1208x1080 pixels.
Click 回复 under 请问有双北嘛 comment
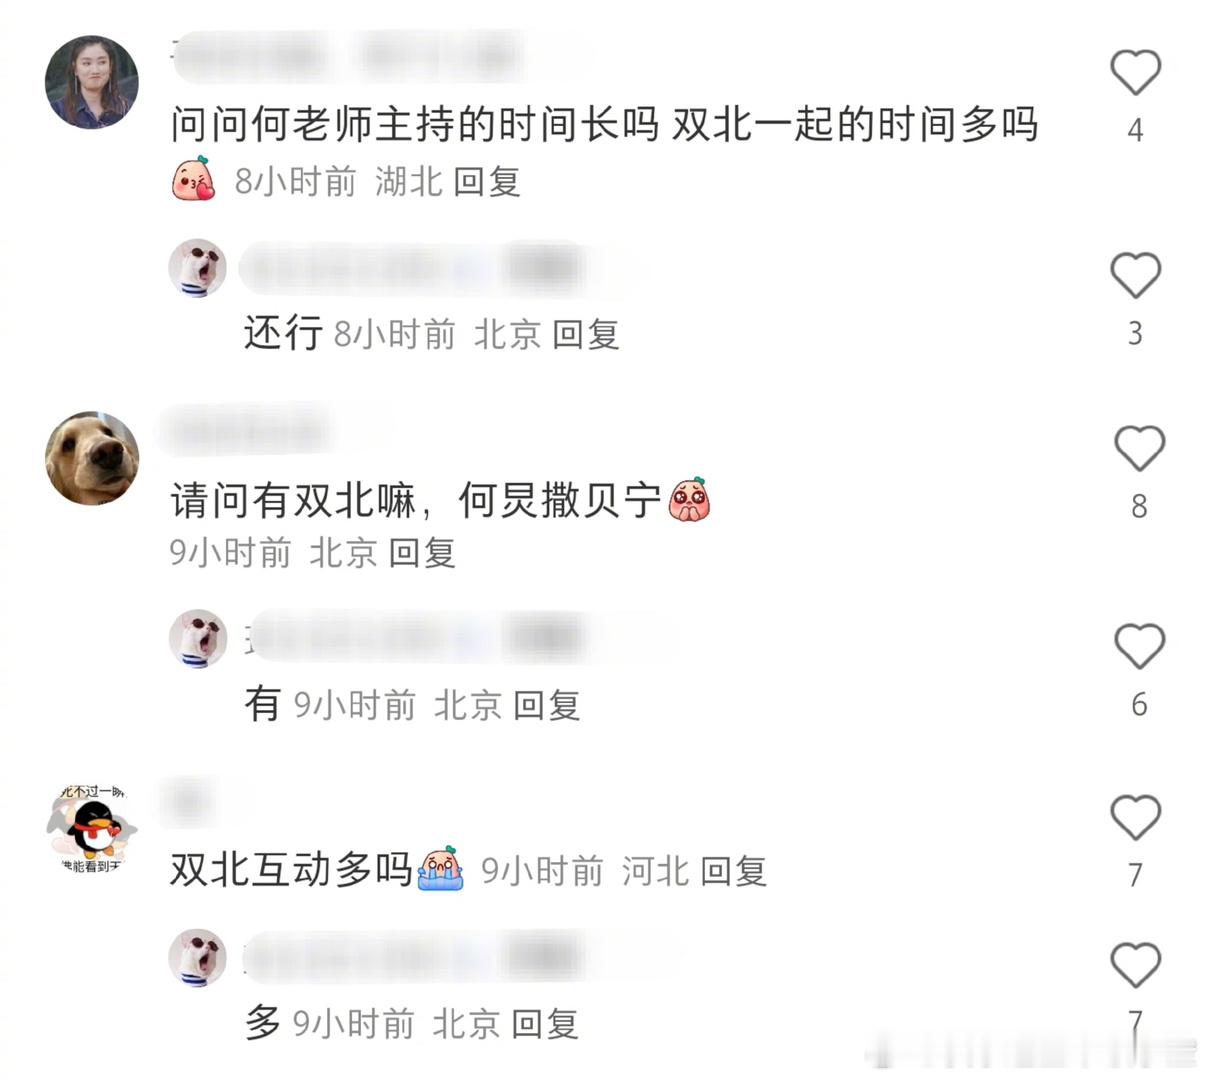point(422,552)
